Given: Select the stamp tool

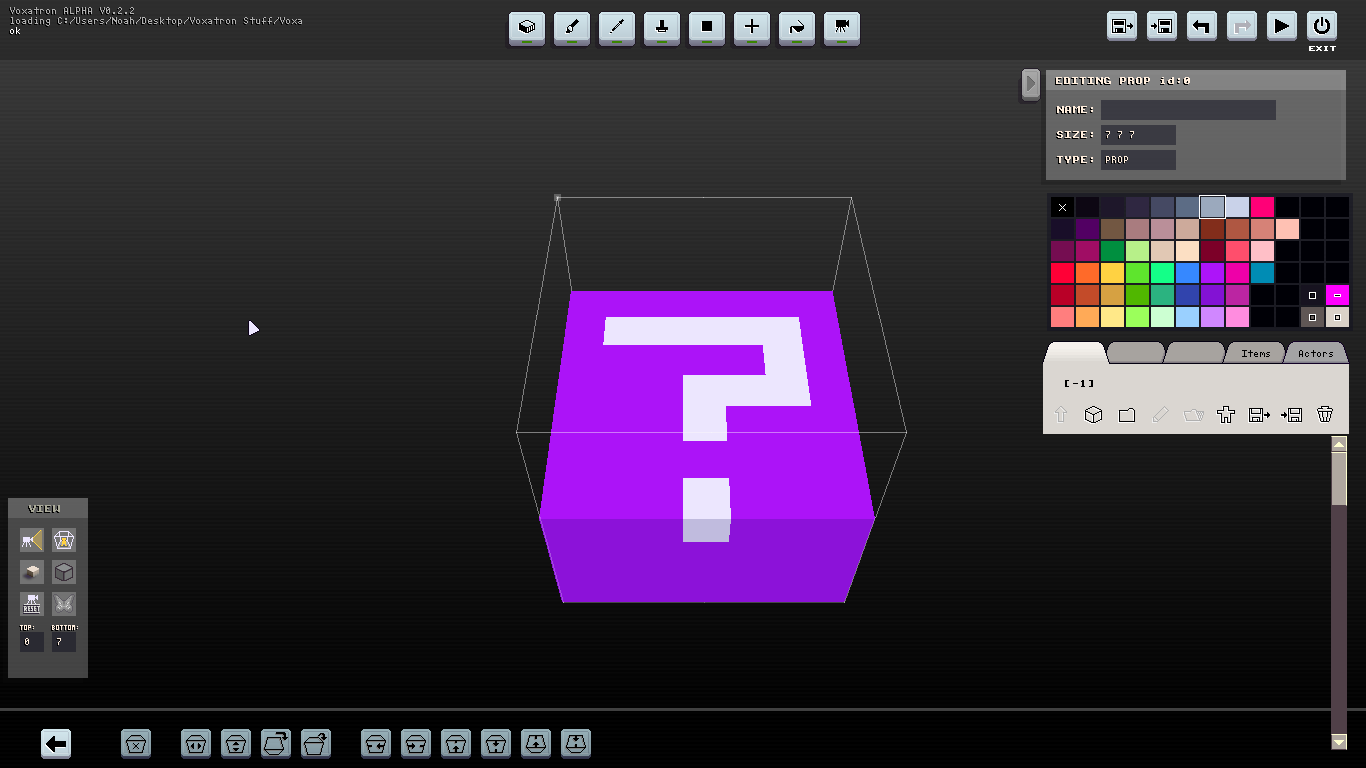Looking at the screenshot, I should point(662,27).
